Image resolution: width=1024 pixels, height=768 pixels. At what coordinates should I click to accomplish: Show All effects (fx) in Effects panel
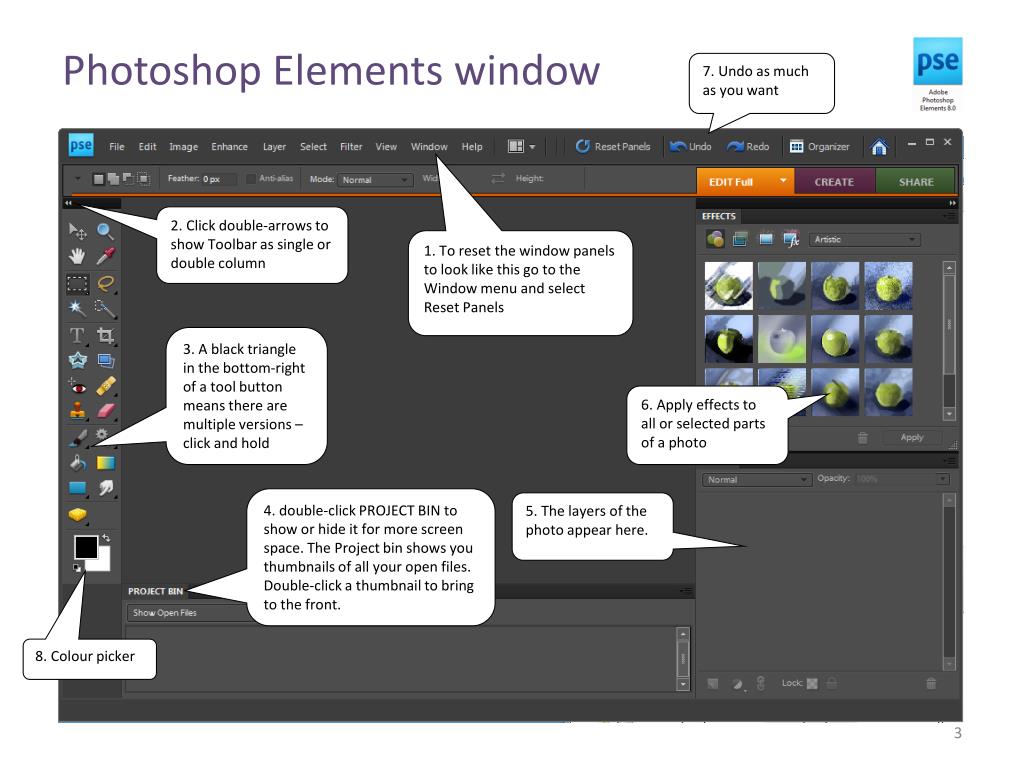(791, 239)
